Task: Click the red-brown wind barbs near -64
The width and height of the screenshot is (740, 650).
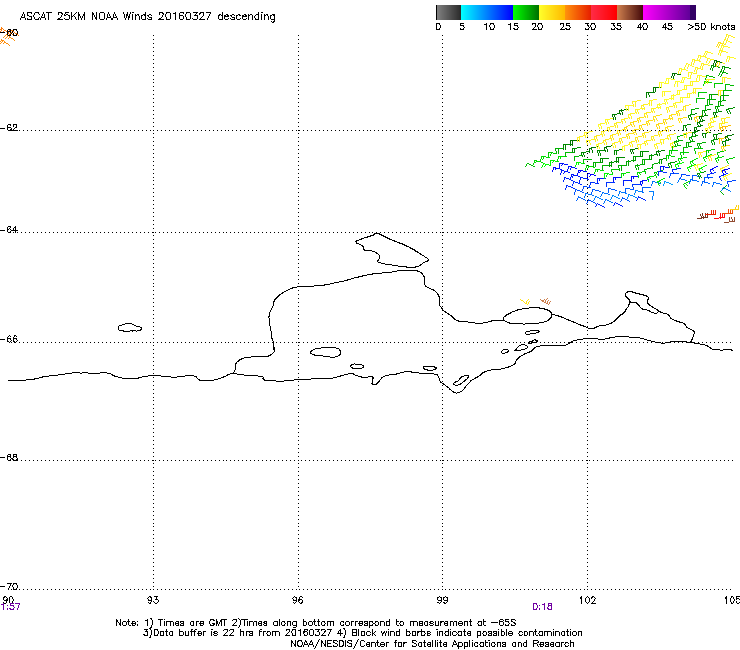Action: [x=717, y=216]
